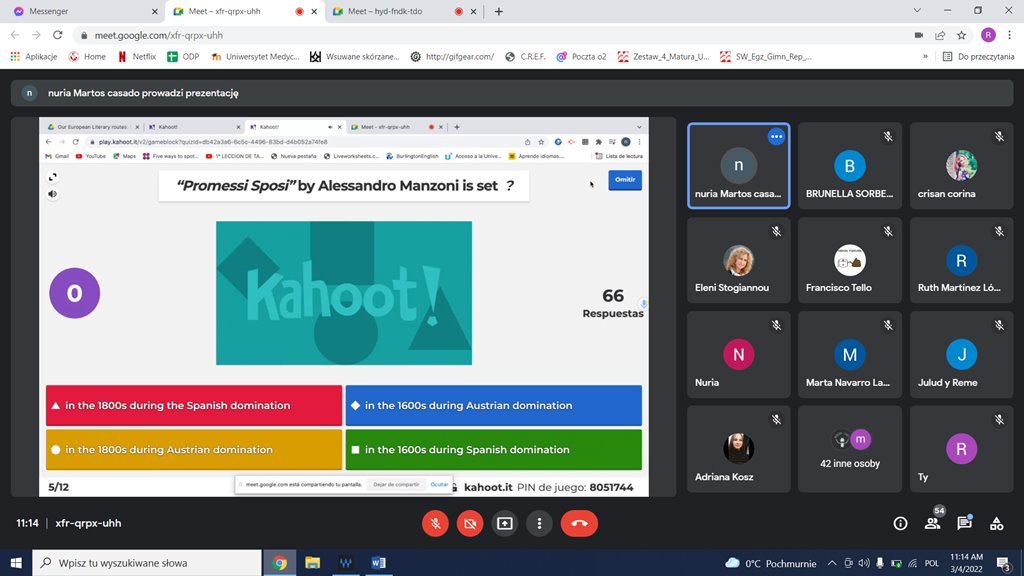Screen dimensions: 1024x576
Task: Select Eleni Stogiannou participant tile
Action: 739,261
